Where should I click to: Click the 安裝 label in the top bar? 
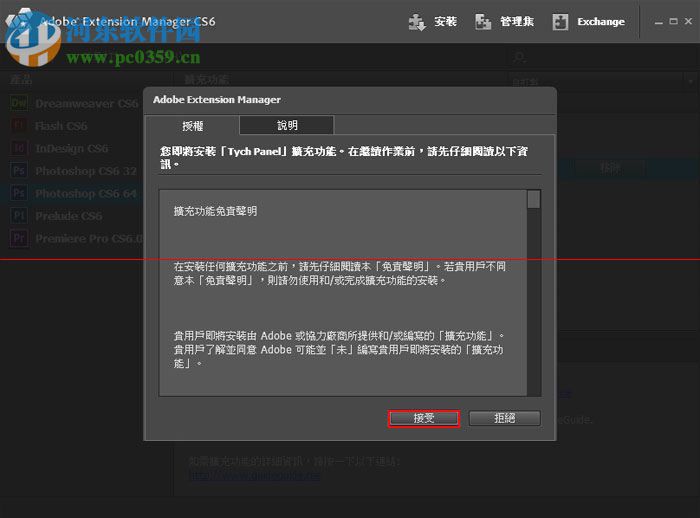(446, 21)
